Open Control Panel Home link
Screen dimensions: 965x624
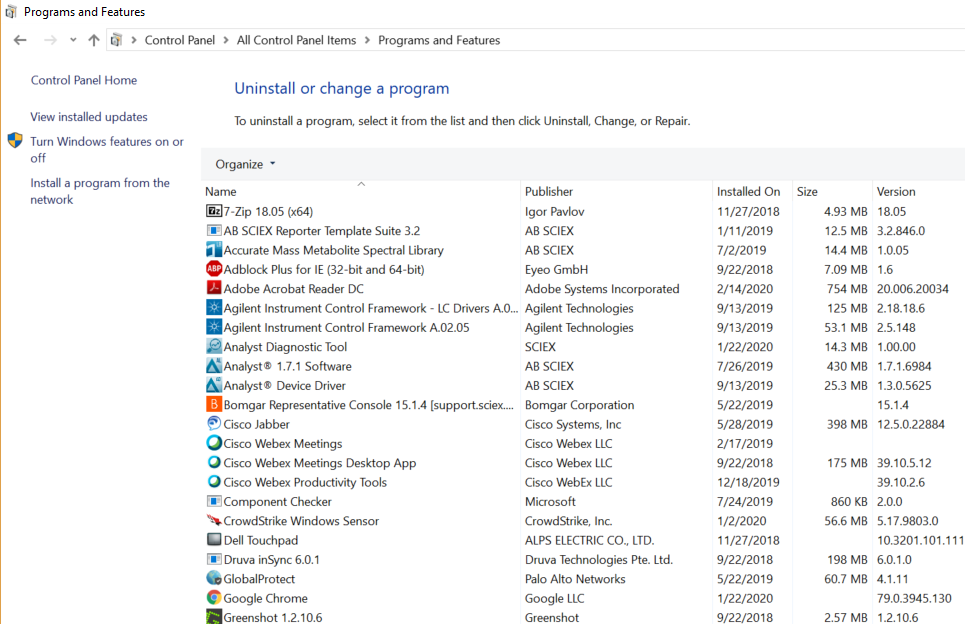point(84,80)
